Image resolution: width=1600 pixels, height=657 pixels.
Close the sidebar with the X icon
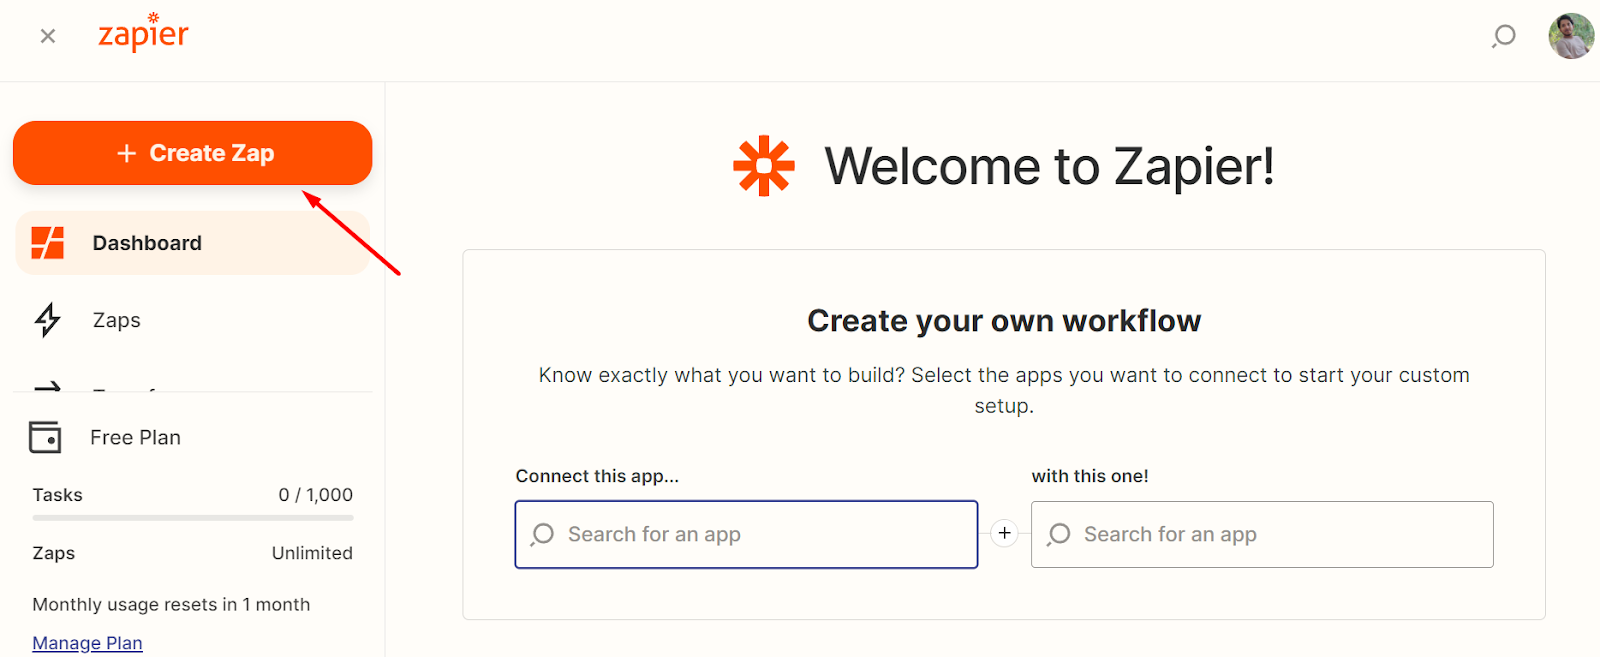tap(47, 36)
